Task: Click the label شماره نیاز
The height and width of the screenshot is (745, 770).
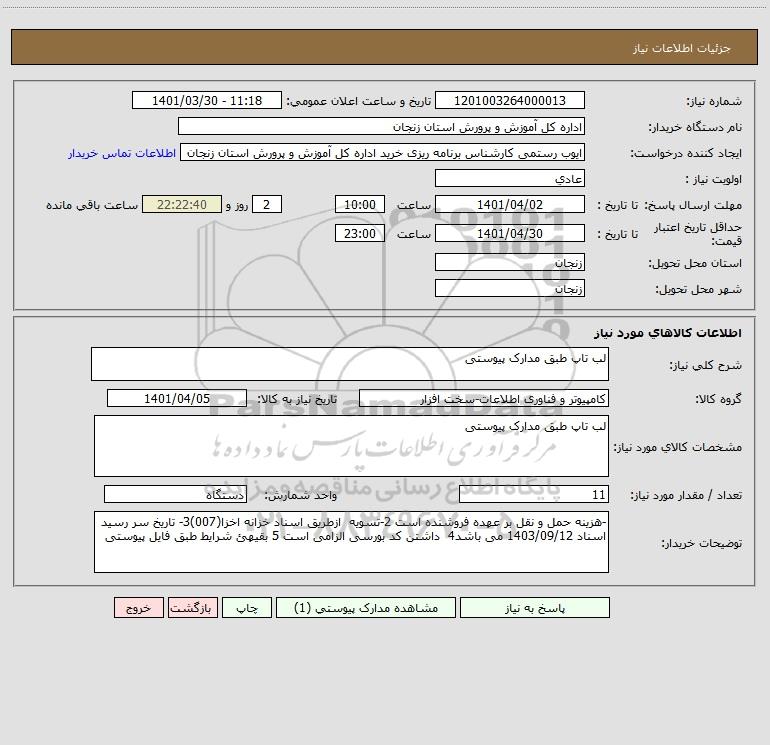Action: point(714,102)
